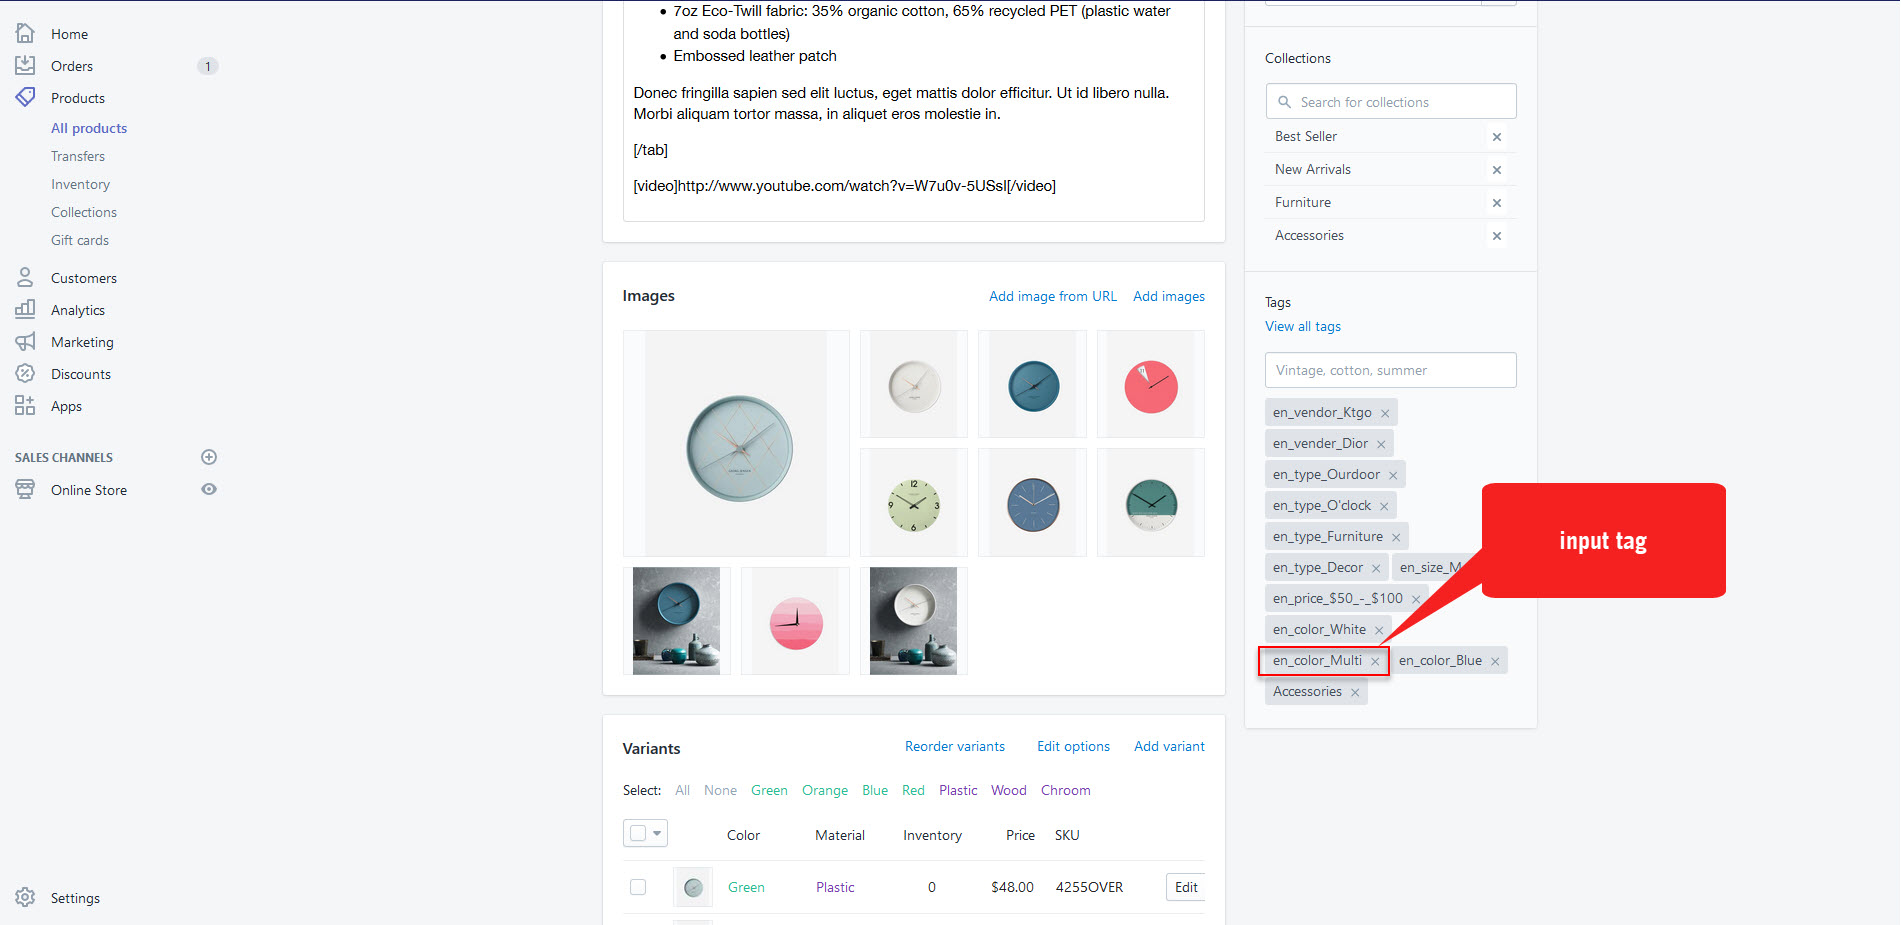Click Add images link
This screenshot has height=925, width=1901.
click(x=1169, y=296)
